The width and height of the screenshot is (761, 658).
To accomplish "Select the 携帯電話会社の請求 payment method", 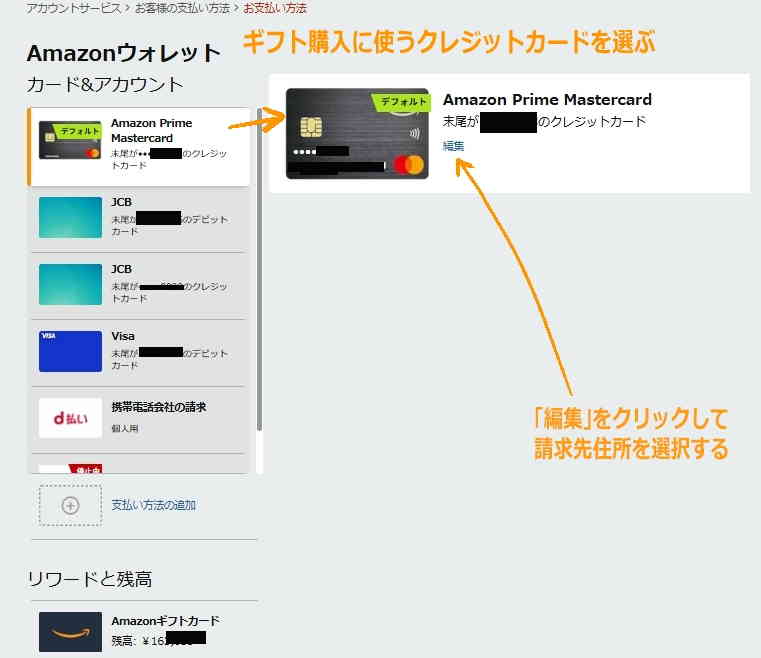I will pyautogui.click(x=139, y=419).
